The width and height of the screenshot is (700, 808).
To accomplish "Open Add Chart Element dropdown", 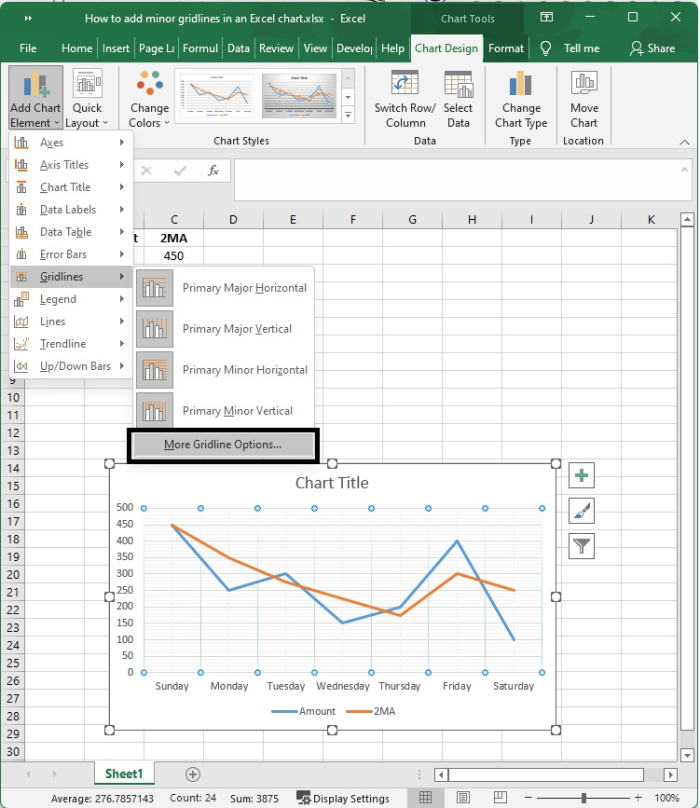I will point(35,98).
